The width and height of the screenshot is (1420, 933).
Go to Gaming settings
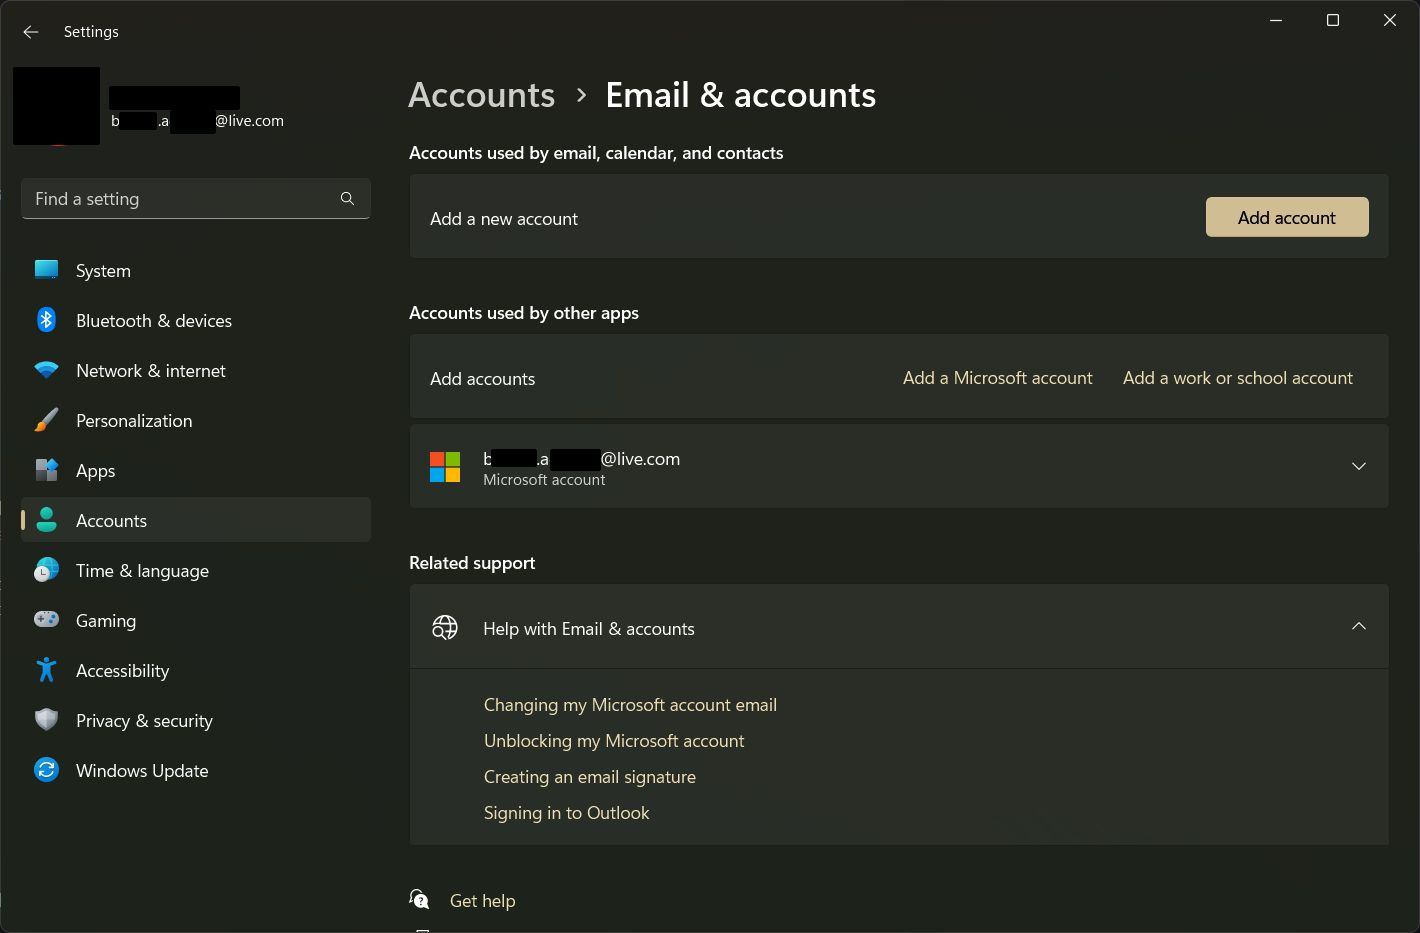tap(196, 620)
